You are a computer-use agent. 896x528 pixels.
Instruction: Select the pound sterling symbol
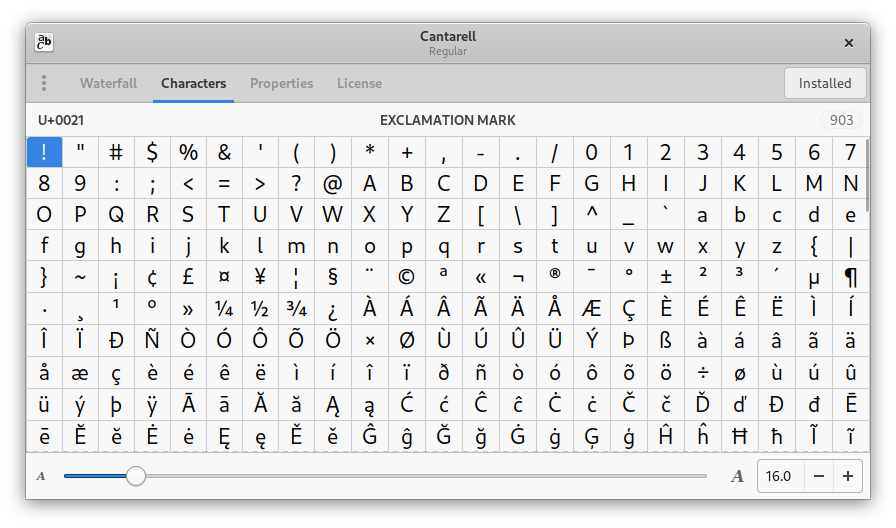[188, 276]
